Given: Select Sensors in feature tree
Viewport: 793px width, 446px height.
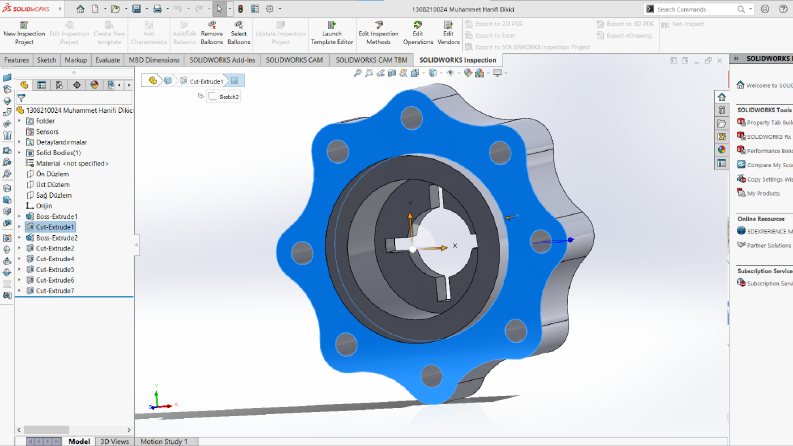Looking at the screenshot, I should point(47,131).
